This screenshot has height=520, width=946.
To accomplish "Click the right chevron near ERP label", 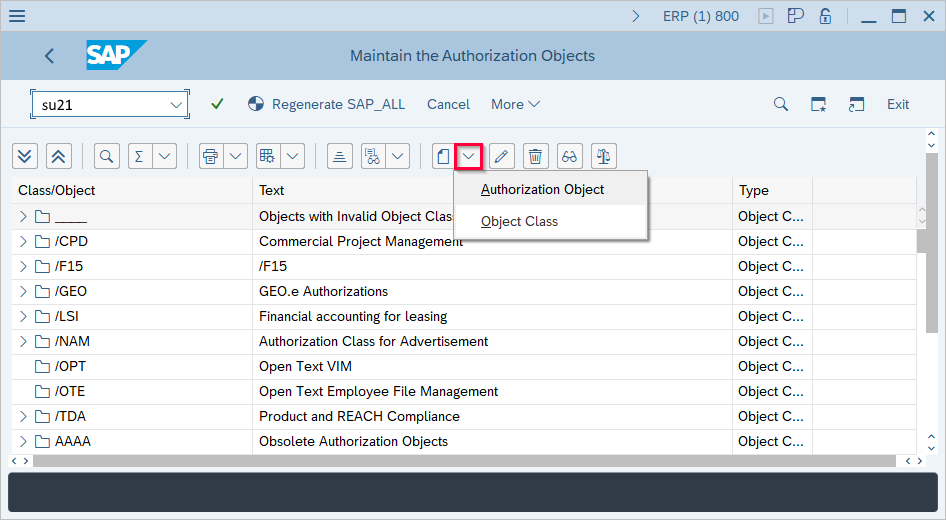I will pos(635,16).
